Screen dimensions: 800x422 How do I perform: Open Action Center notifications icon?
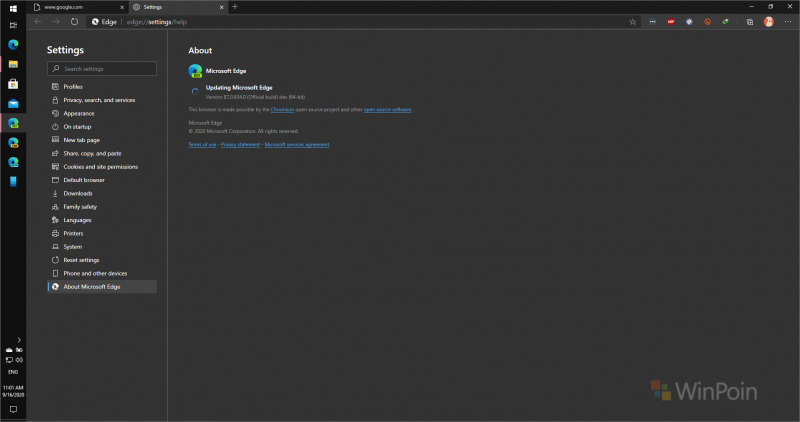tap(13, 409)
